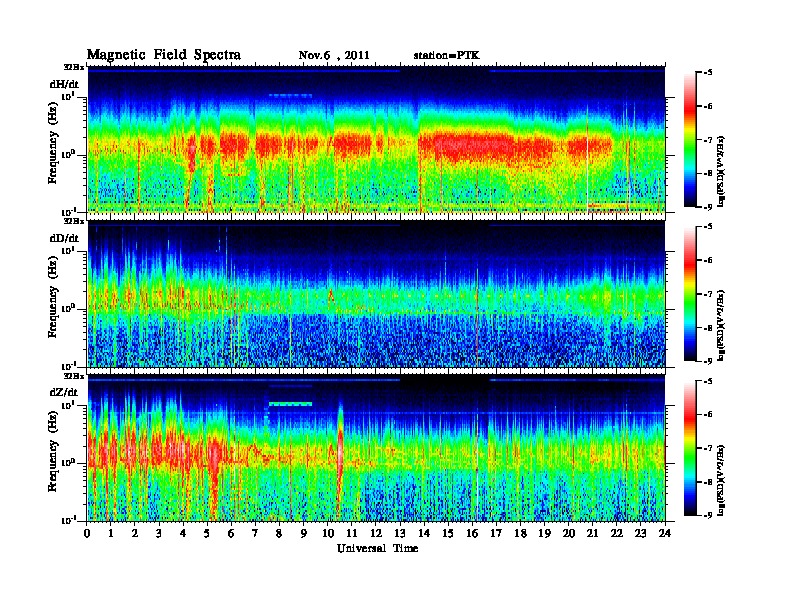Click hour 7 on the Universal Time axis
Viewport: 792px width, 612px height.
pyautogui.click(x=255, y=534)
